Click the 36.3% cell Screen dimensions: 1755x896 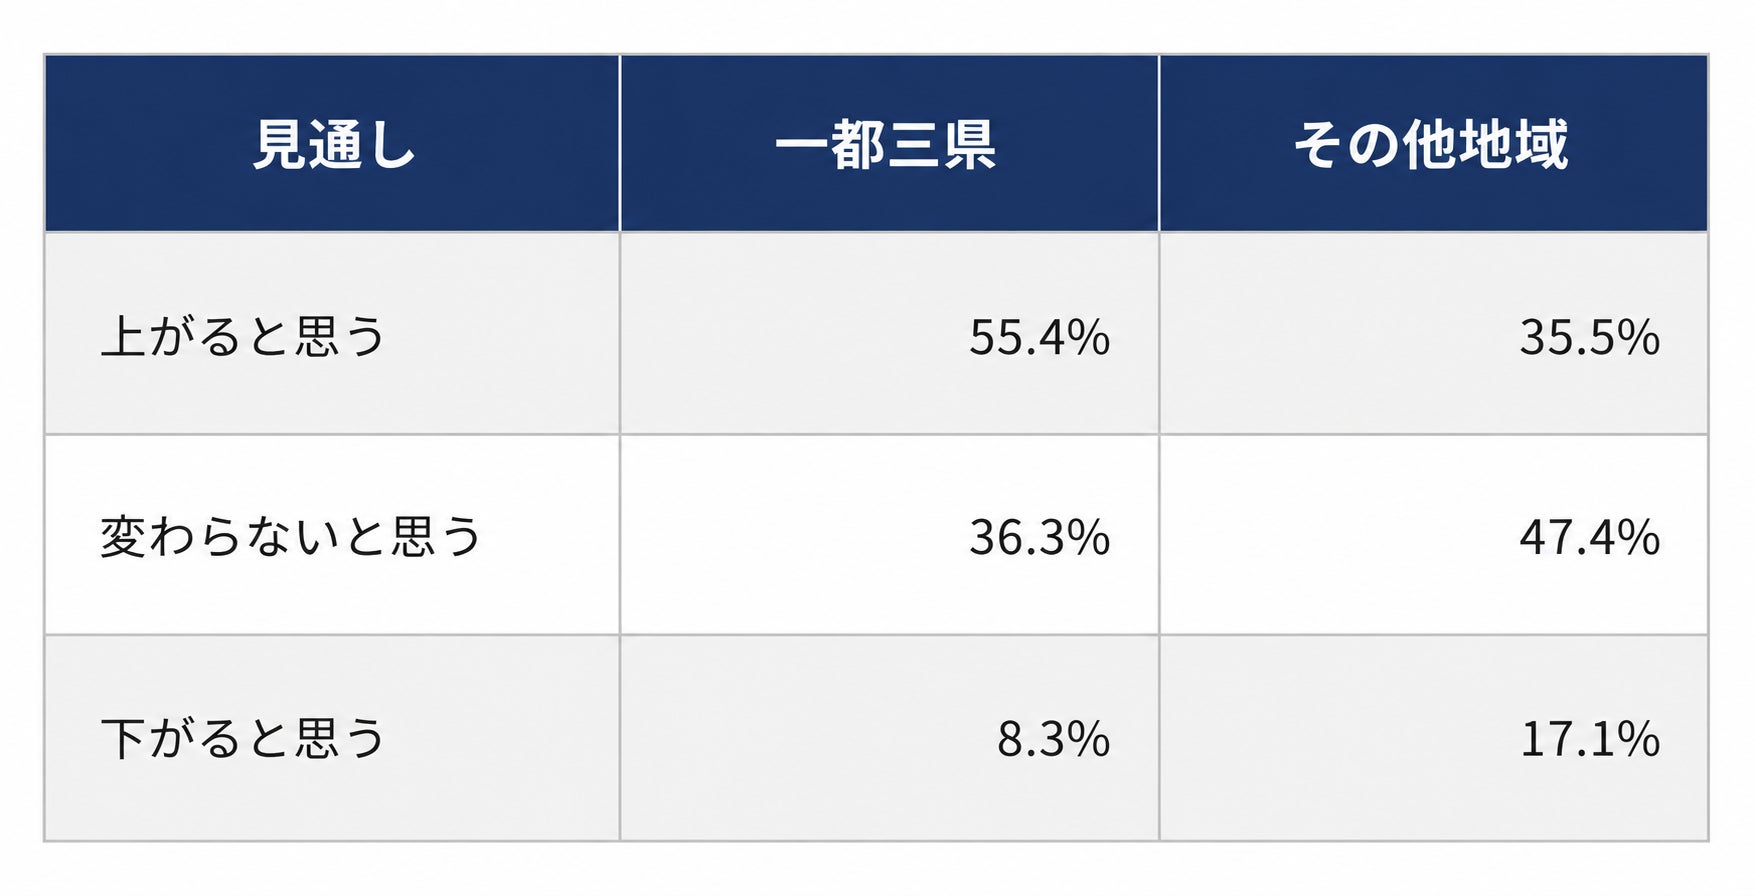click(x=1039, y=538)
